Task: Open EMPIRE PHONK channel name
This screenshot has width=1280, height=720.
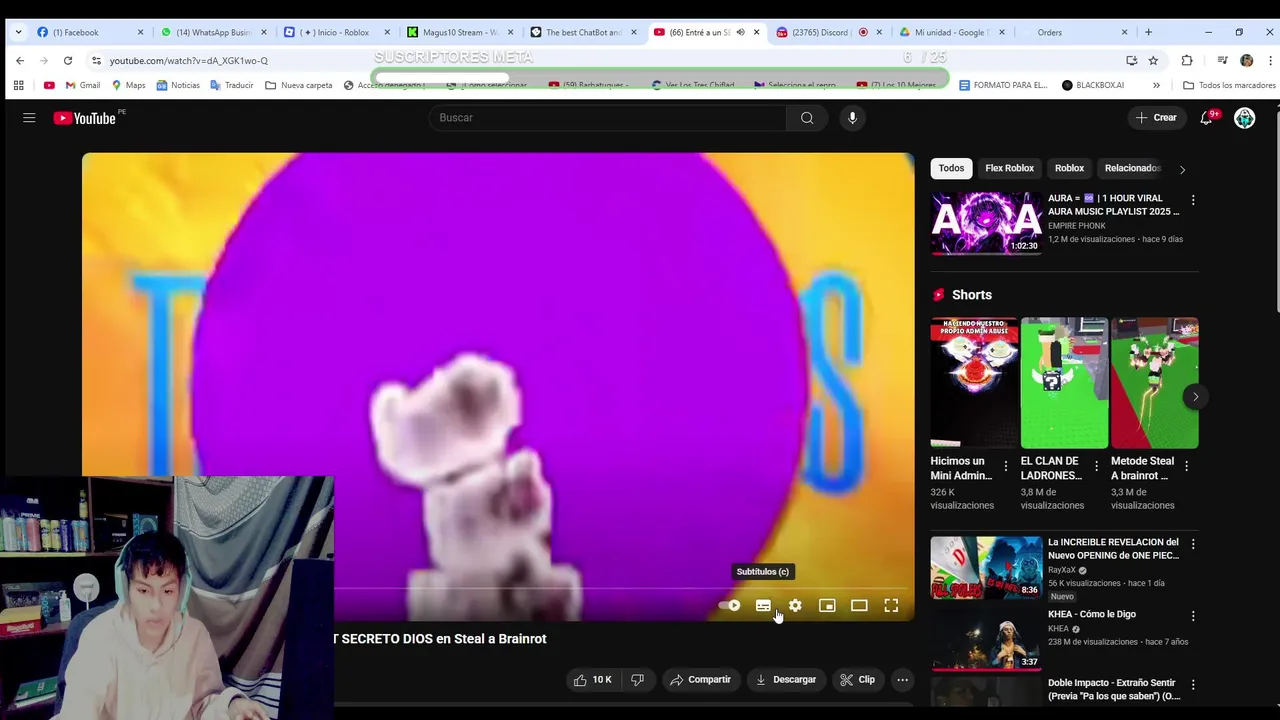Action: pyautogui.click(x=1076, y=226)
